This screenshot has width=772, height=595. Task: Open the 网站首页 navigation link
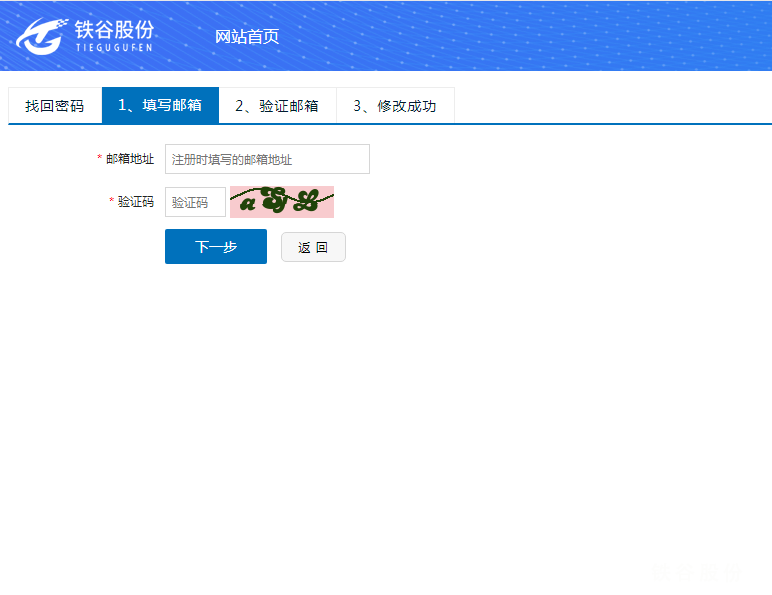(x=246, y=37)
